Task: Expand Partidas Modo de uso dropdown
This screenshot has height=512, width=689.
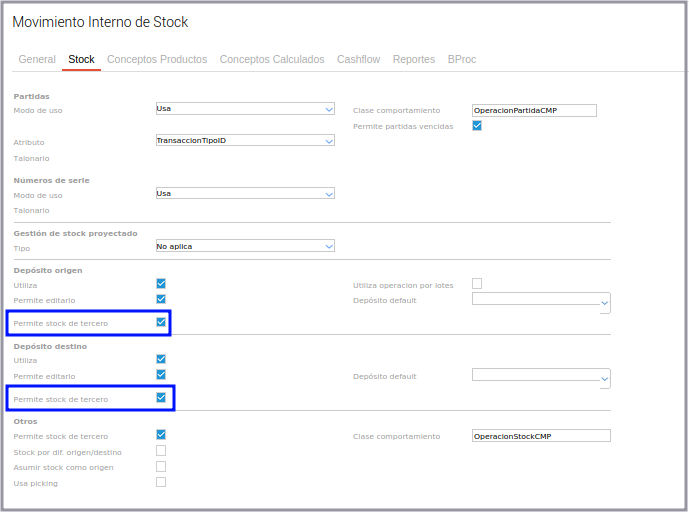Action: pyautogui.click(x=245, y=109)
